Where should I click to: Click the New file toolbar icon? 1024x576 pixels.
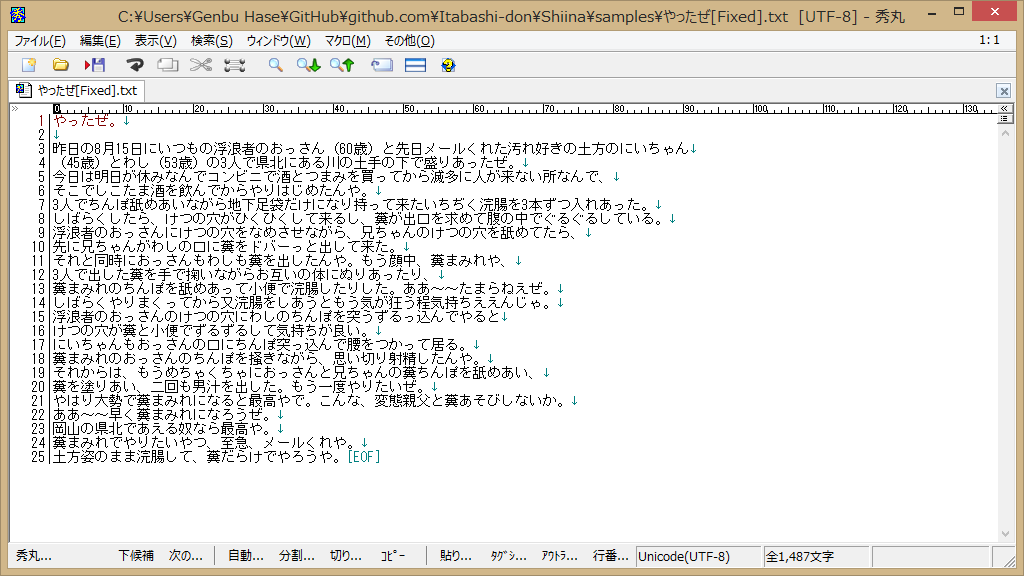[x=28, y=65]
